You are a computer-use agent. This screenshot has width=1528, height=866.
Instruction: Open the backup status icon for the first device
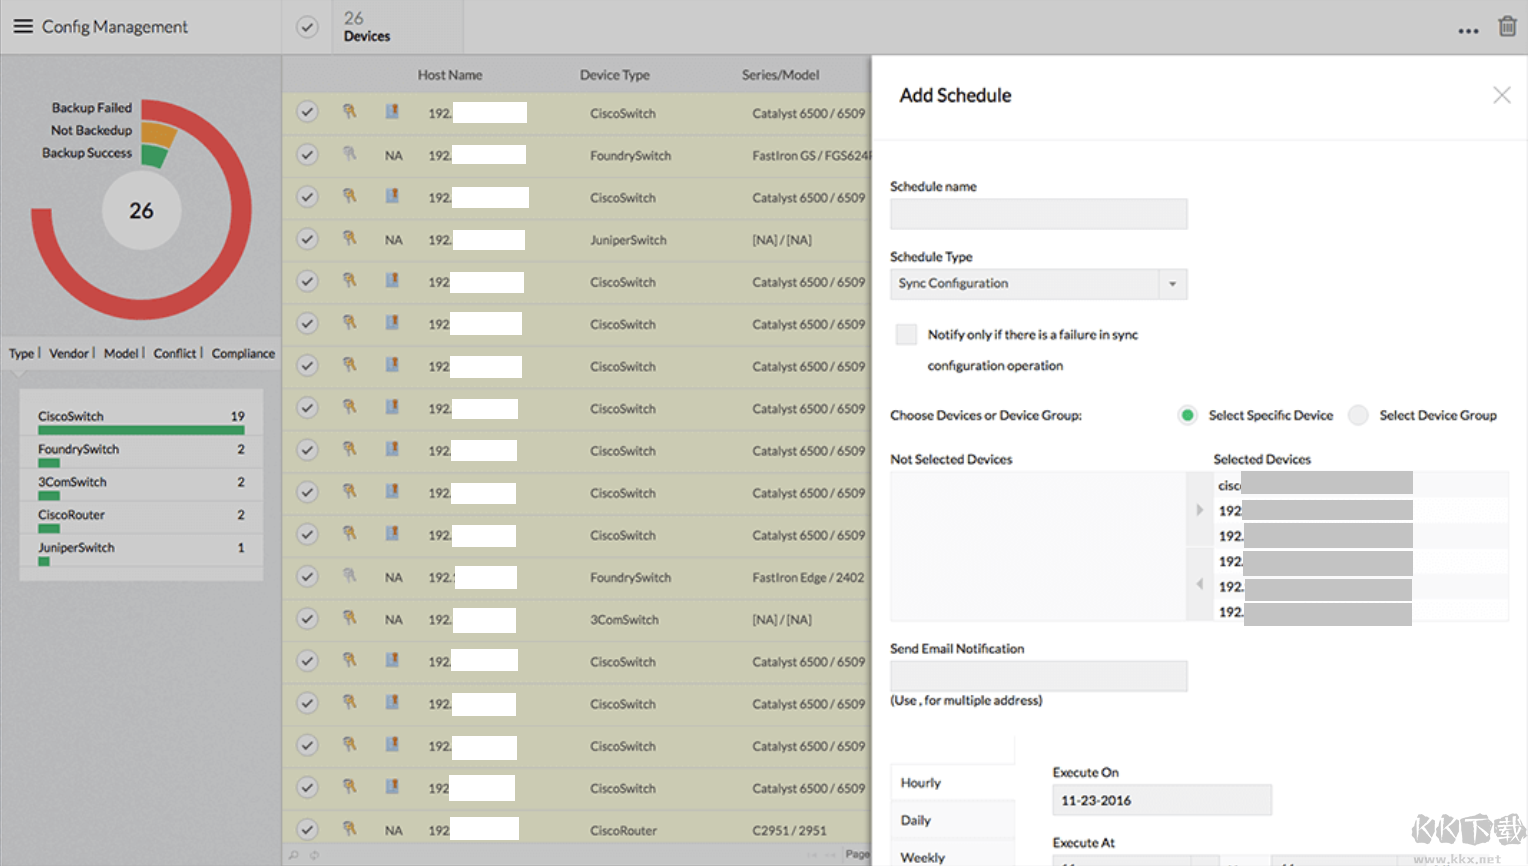tap(390, 112)
